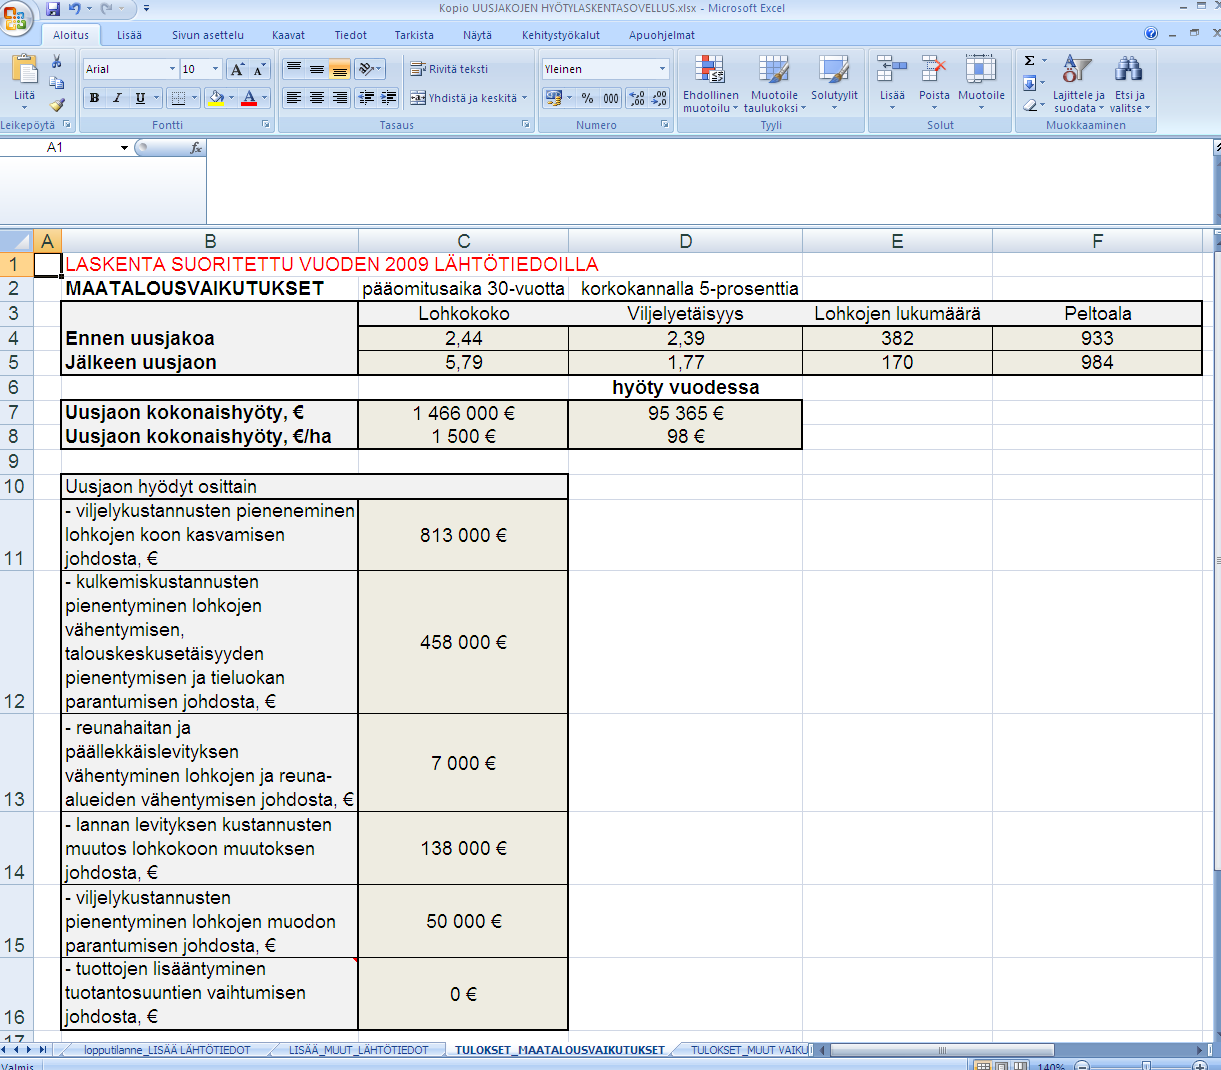The height and width of the screenshot is (1070, 1221).
Task: Open the round Office button menu
Action: (16, 17)
